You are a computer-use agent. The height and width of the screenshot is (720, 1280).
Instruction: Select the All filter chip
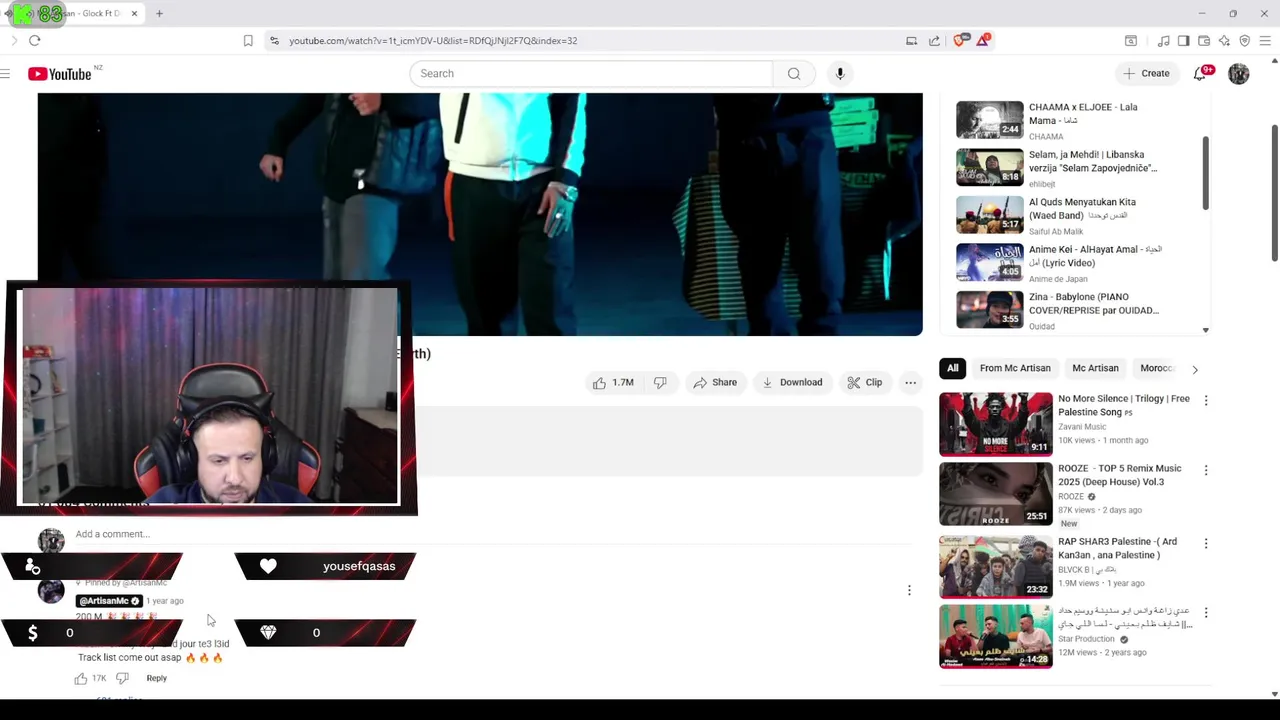(x=953, y=368)
